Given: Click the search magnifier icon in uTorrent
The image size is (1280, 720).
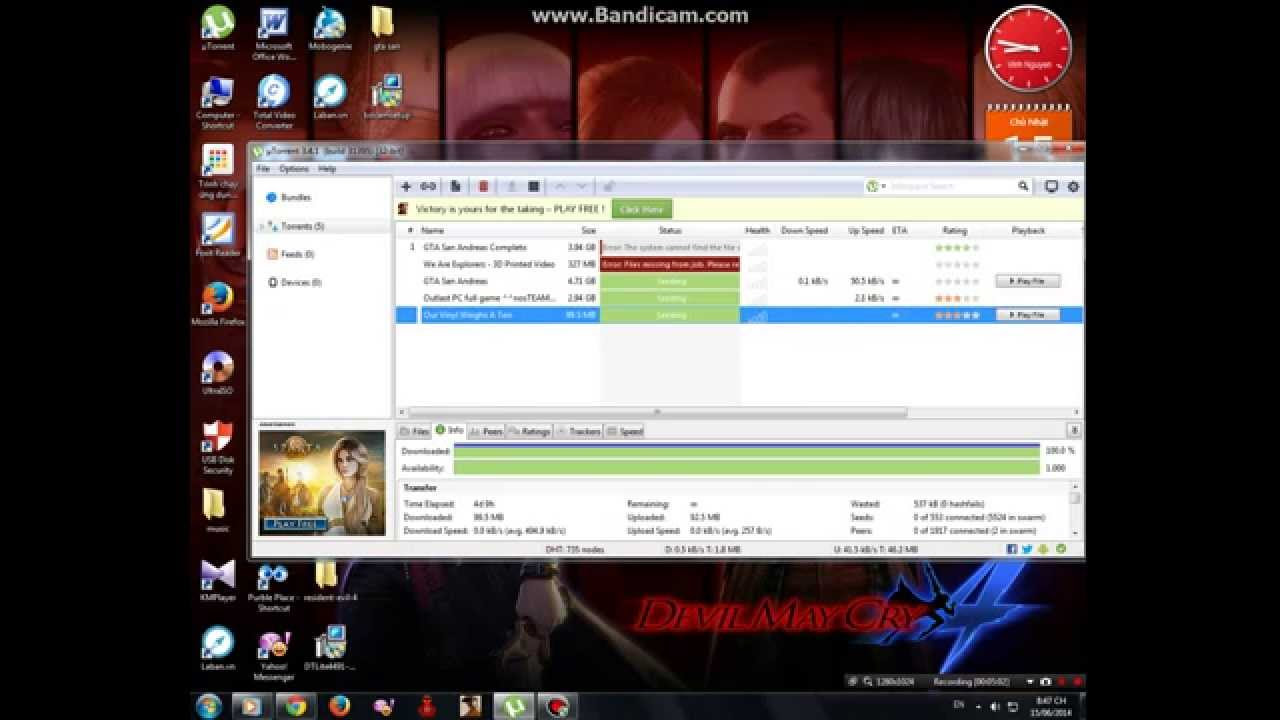Looking at the screenshot, I should (x=1023, y=186).
